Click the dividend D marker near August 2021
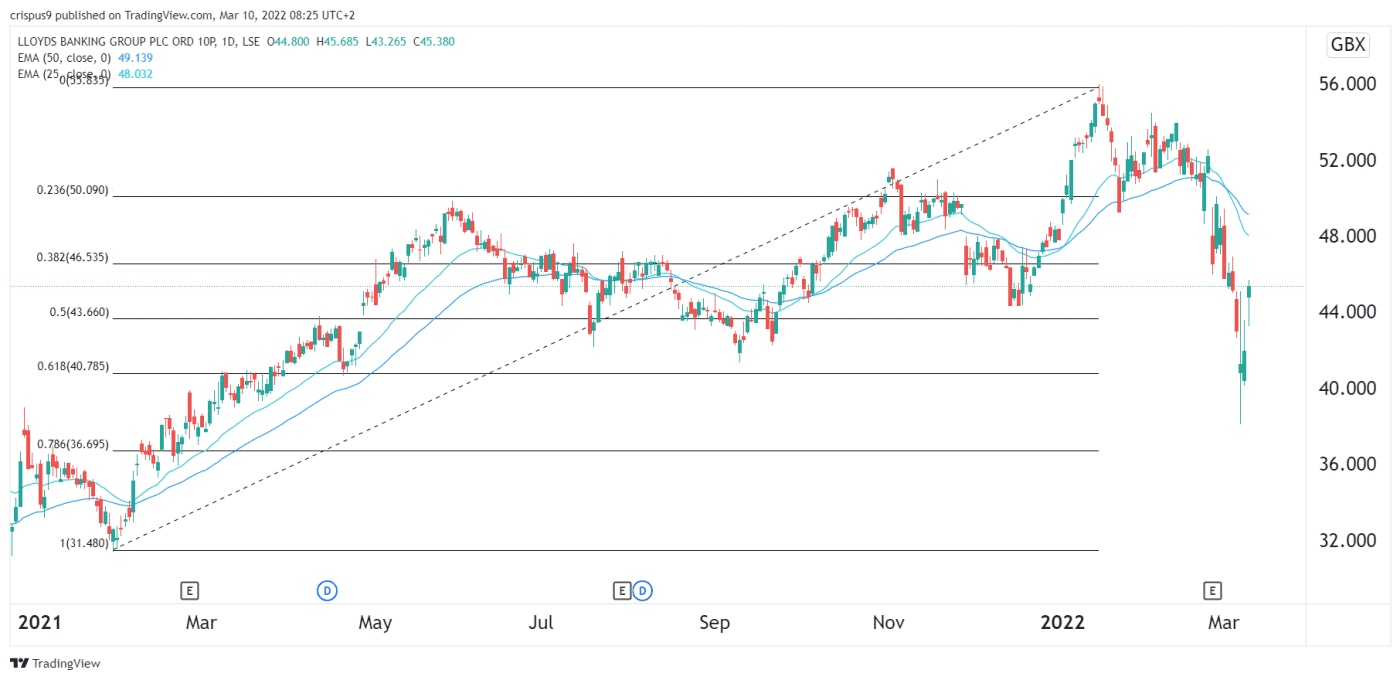 (x=643, y=590)
